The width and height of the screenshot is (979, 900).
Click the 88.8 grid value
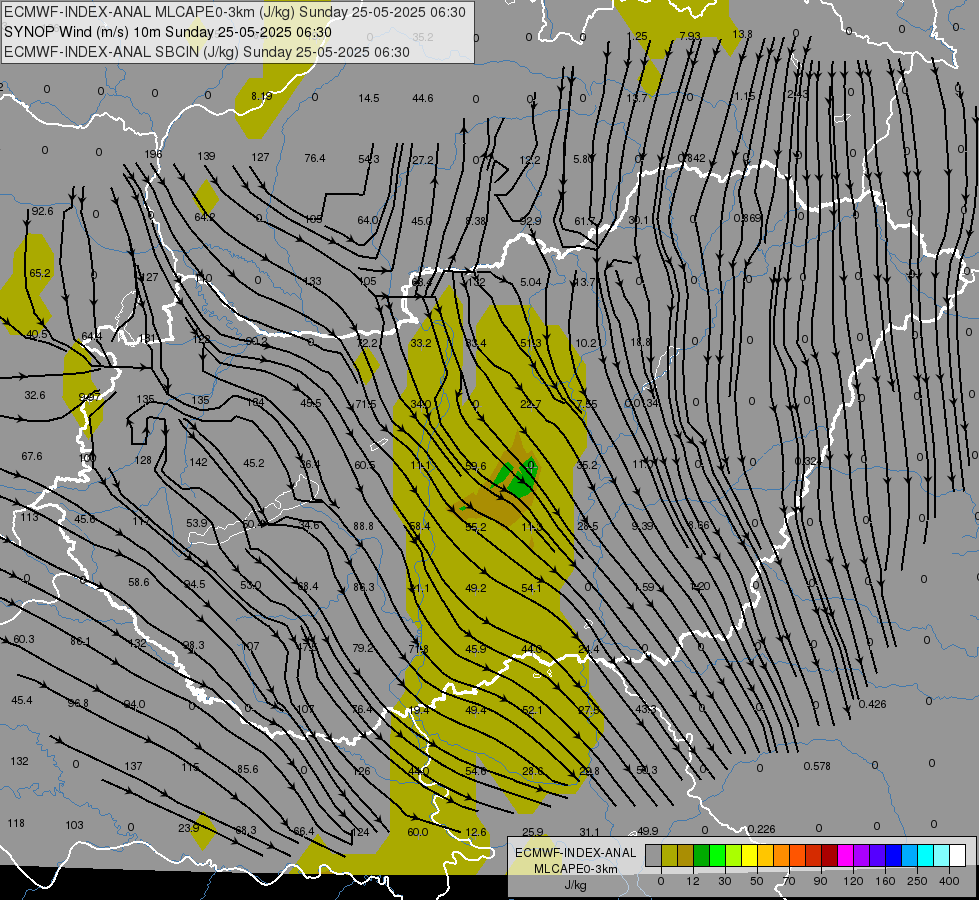click(363, 527)
